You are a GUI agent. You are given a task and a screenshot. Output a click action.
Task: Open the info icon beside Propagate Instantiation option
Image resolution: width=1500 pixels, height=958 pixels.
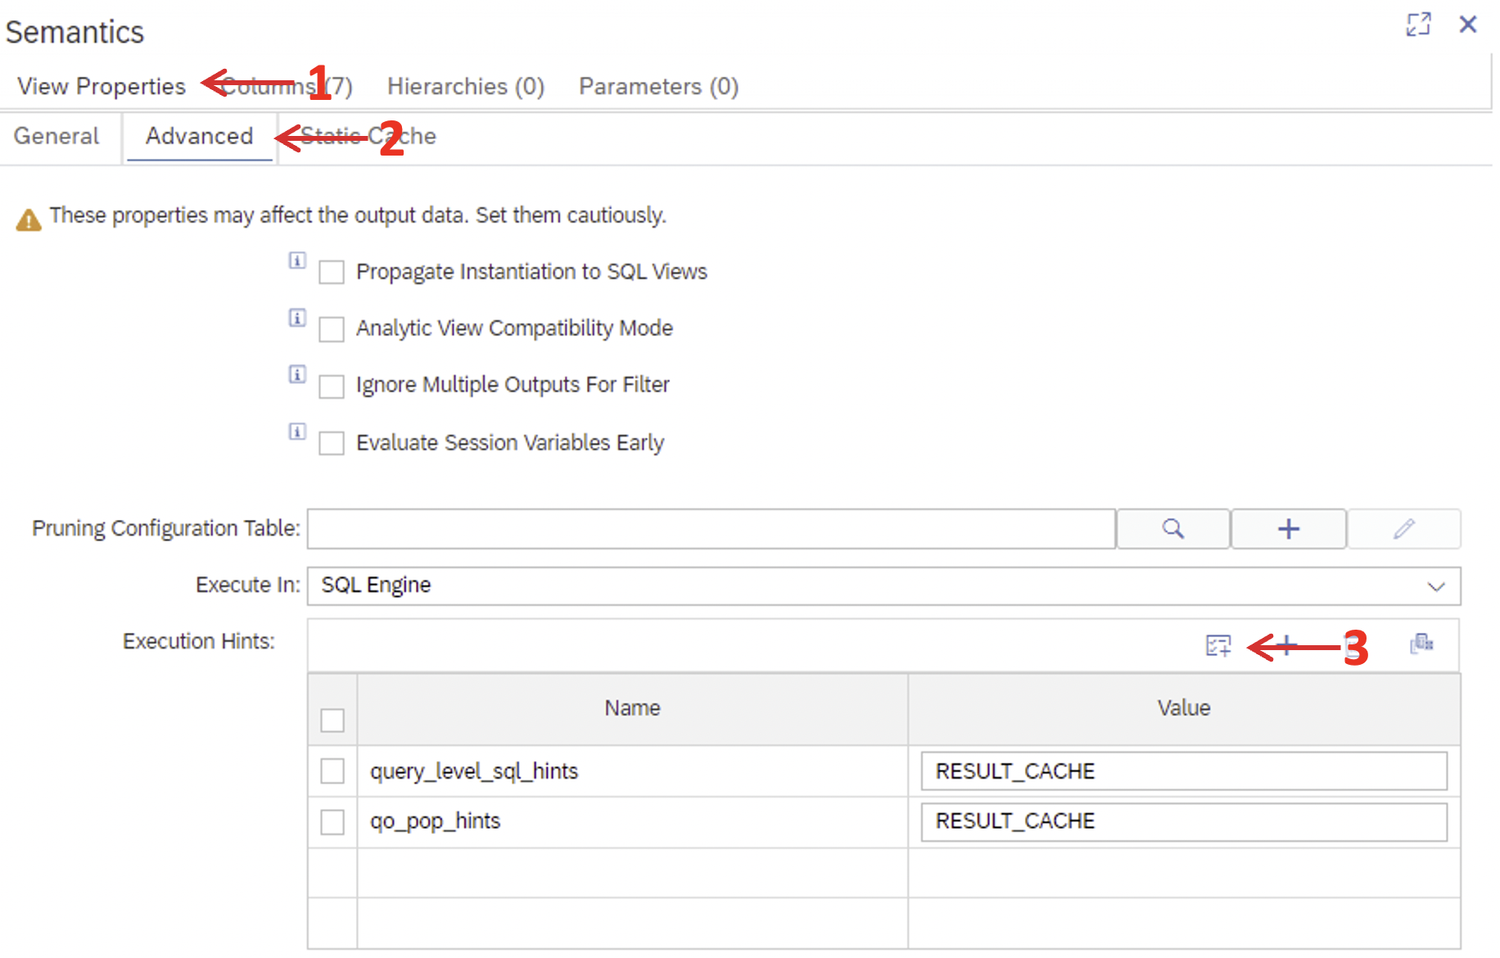(x=297, y=260)
